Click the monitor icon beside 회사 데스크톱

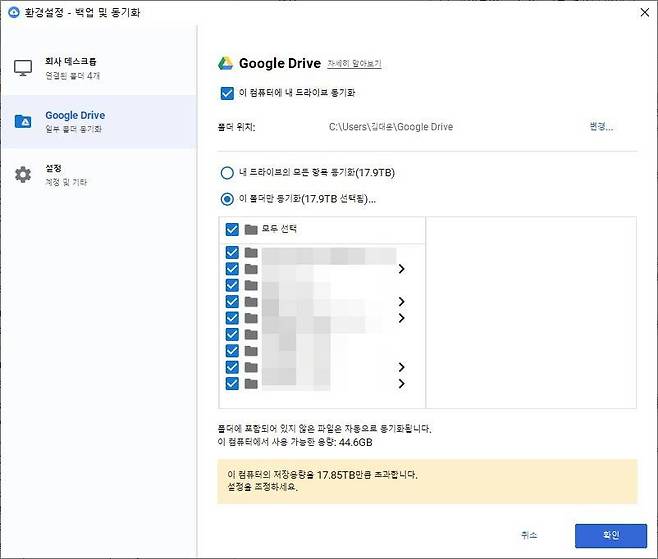(x=23, y=68)
